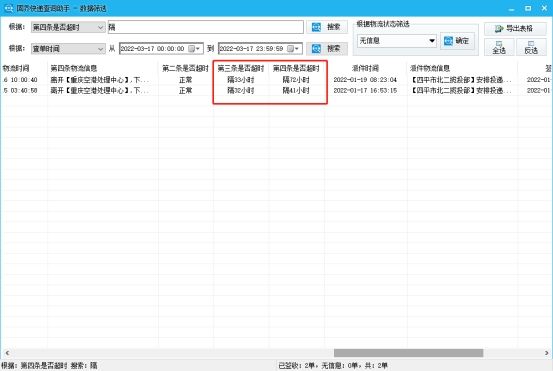Image resolution: width=553 pixels, height=371 pixels.
Task: Click the 第二条是否超时 column header
Action: [186, 68]
